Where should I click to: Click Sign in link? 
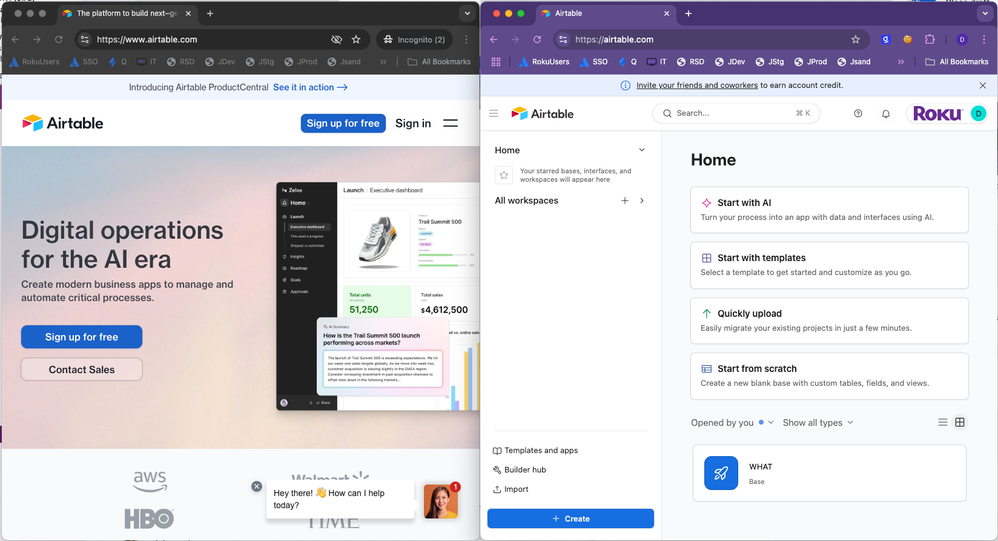pyautogui.click(x=413, y=123)
